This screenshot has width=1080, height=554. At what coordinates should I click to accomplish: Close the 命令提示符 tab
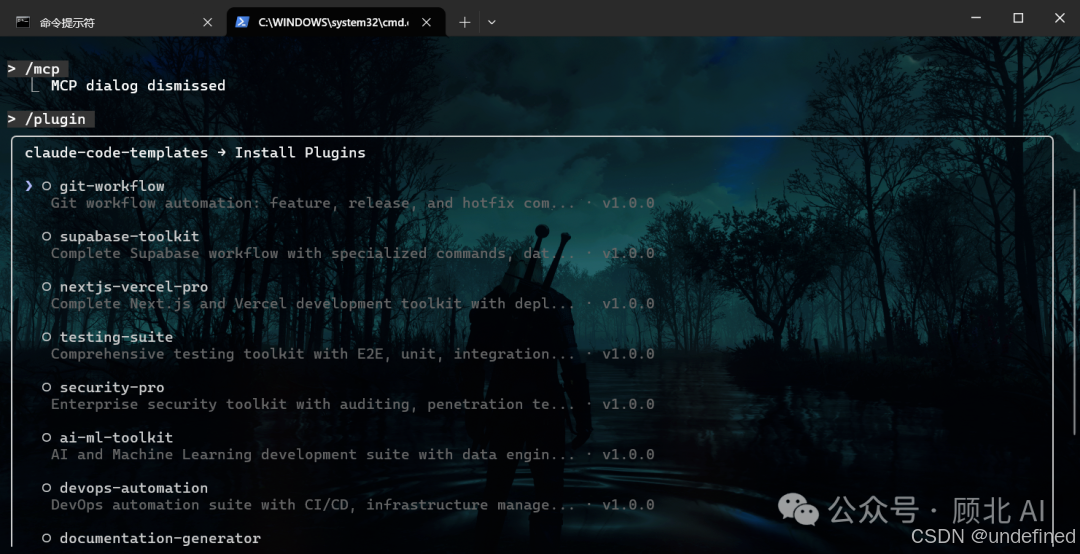207,22
